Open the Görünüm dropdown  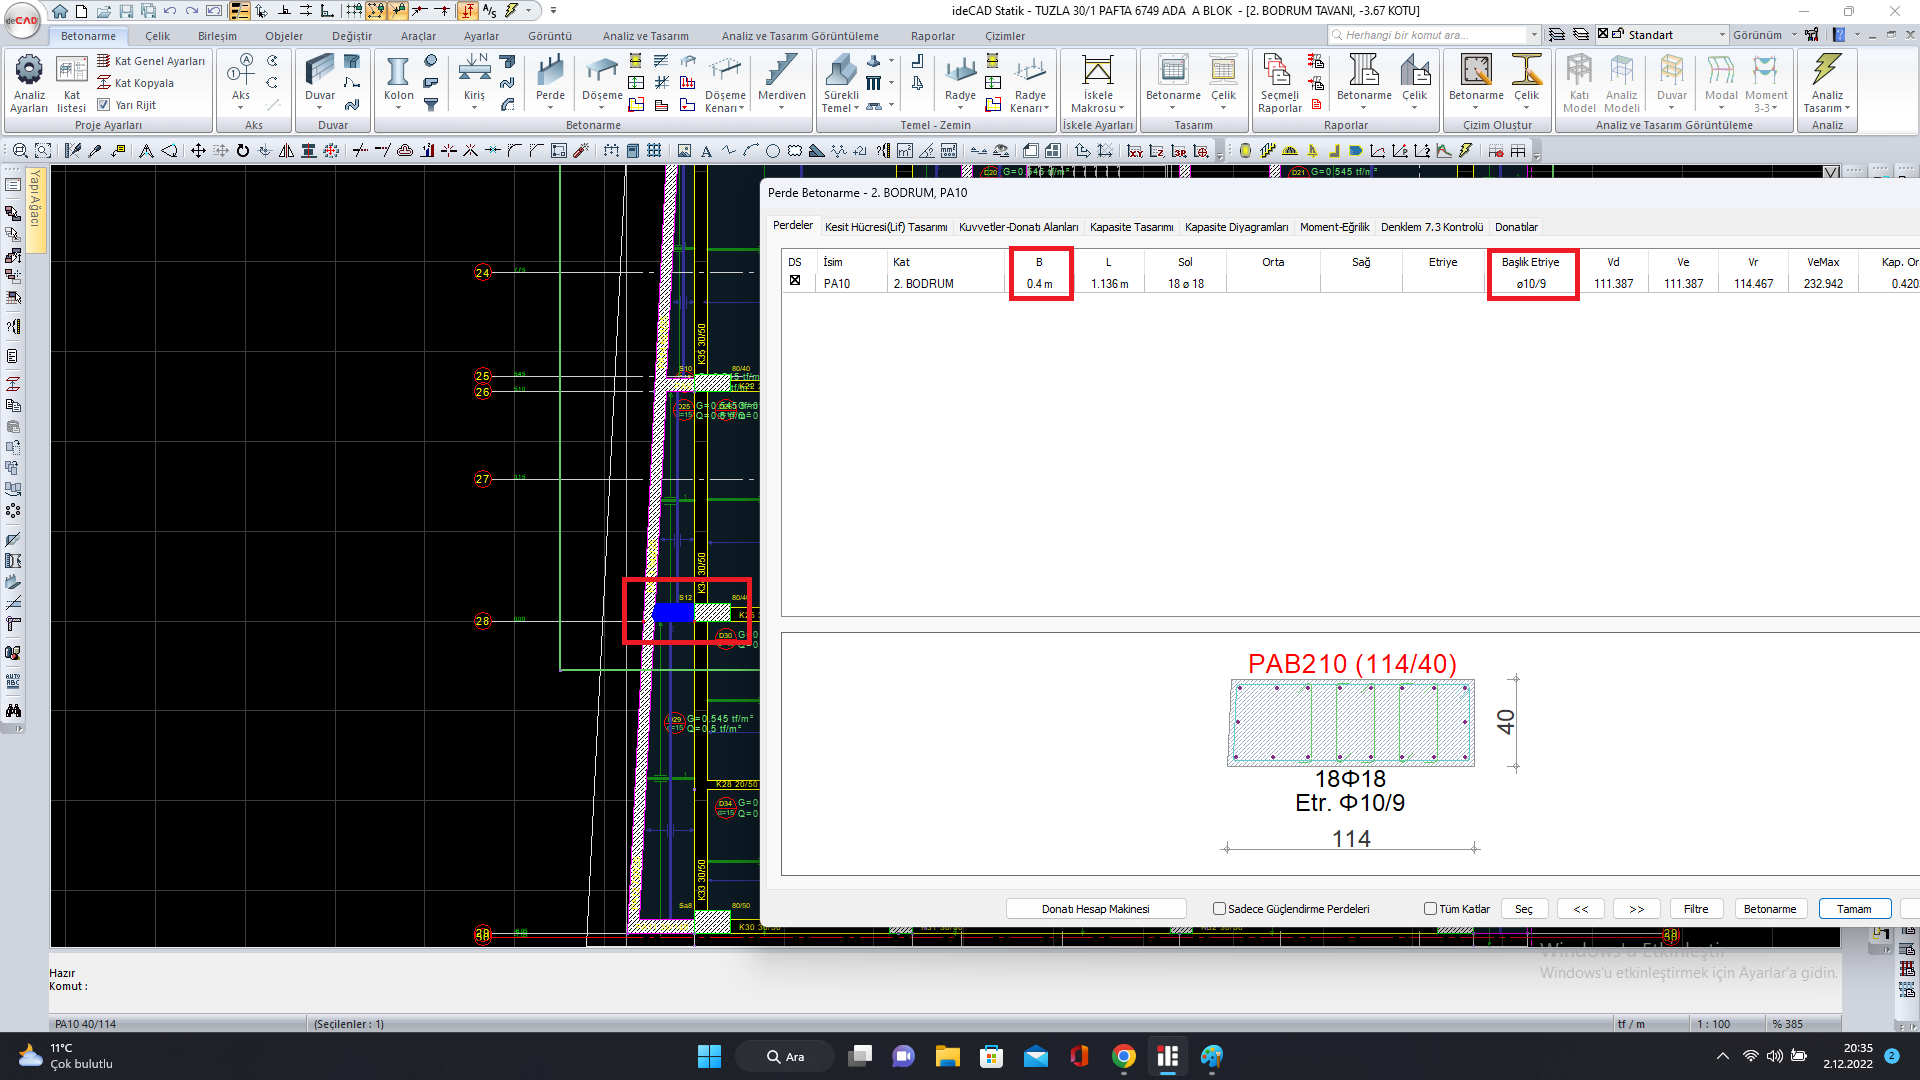1764,35
